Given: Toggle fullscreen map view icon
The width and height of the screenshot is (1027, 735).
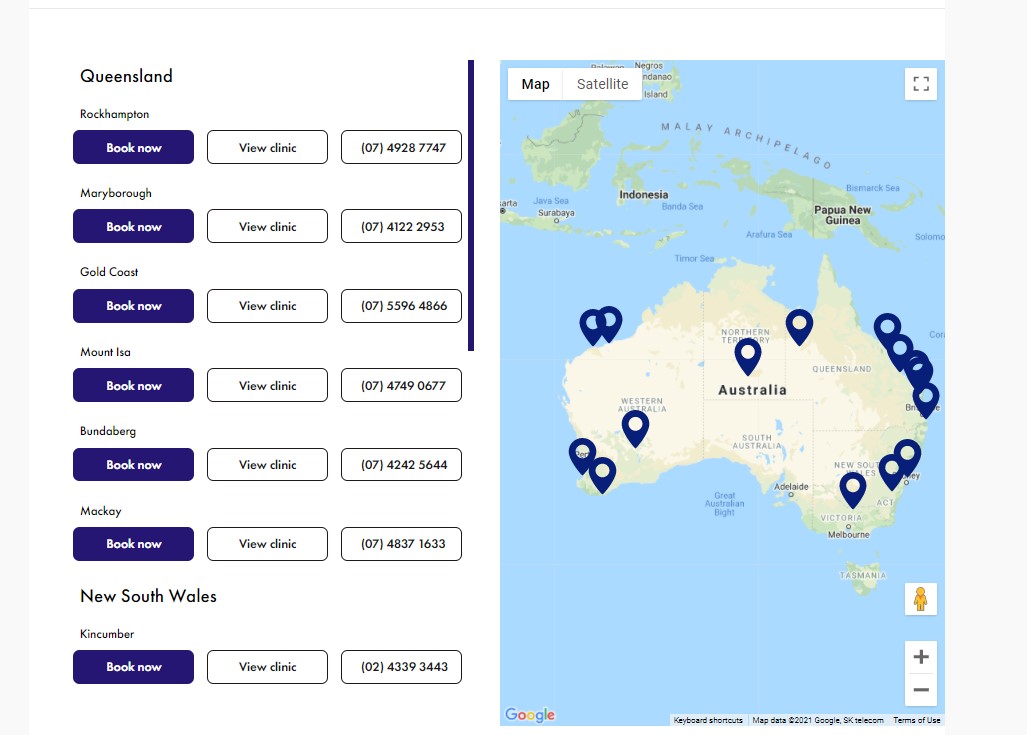Looking at the screenshot, I should [921, 84].
